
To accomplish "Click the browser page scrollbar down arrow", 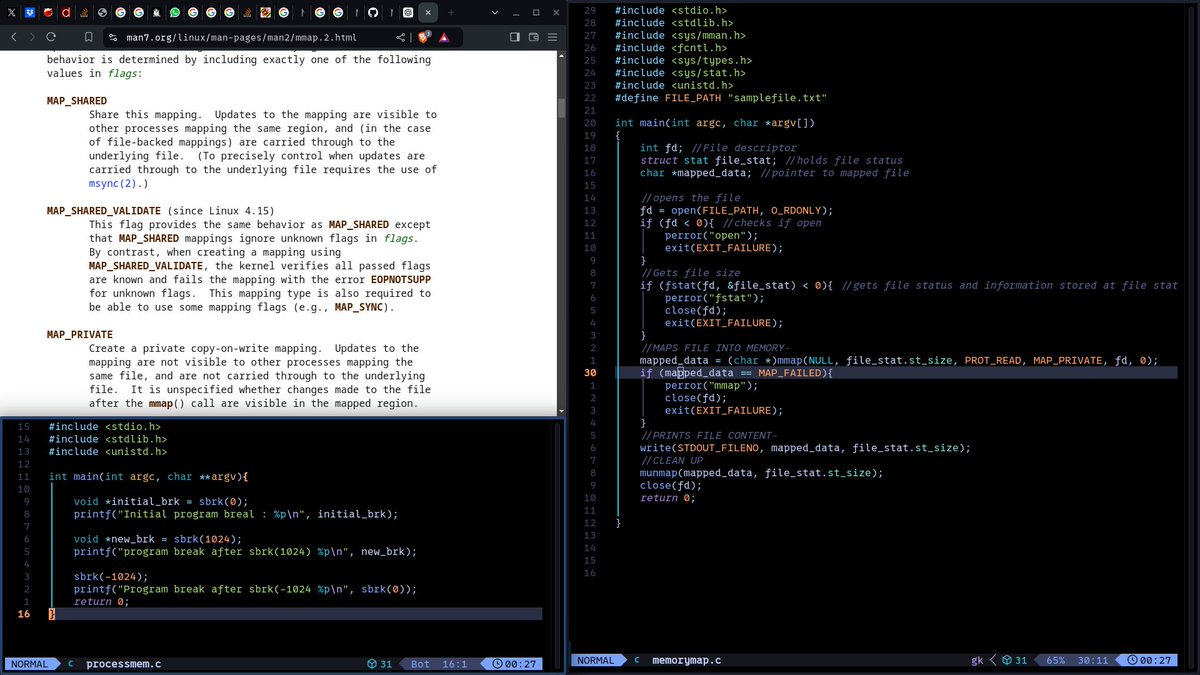I will point(561,410).
